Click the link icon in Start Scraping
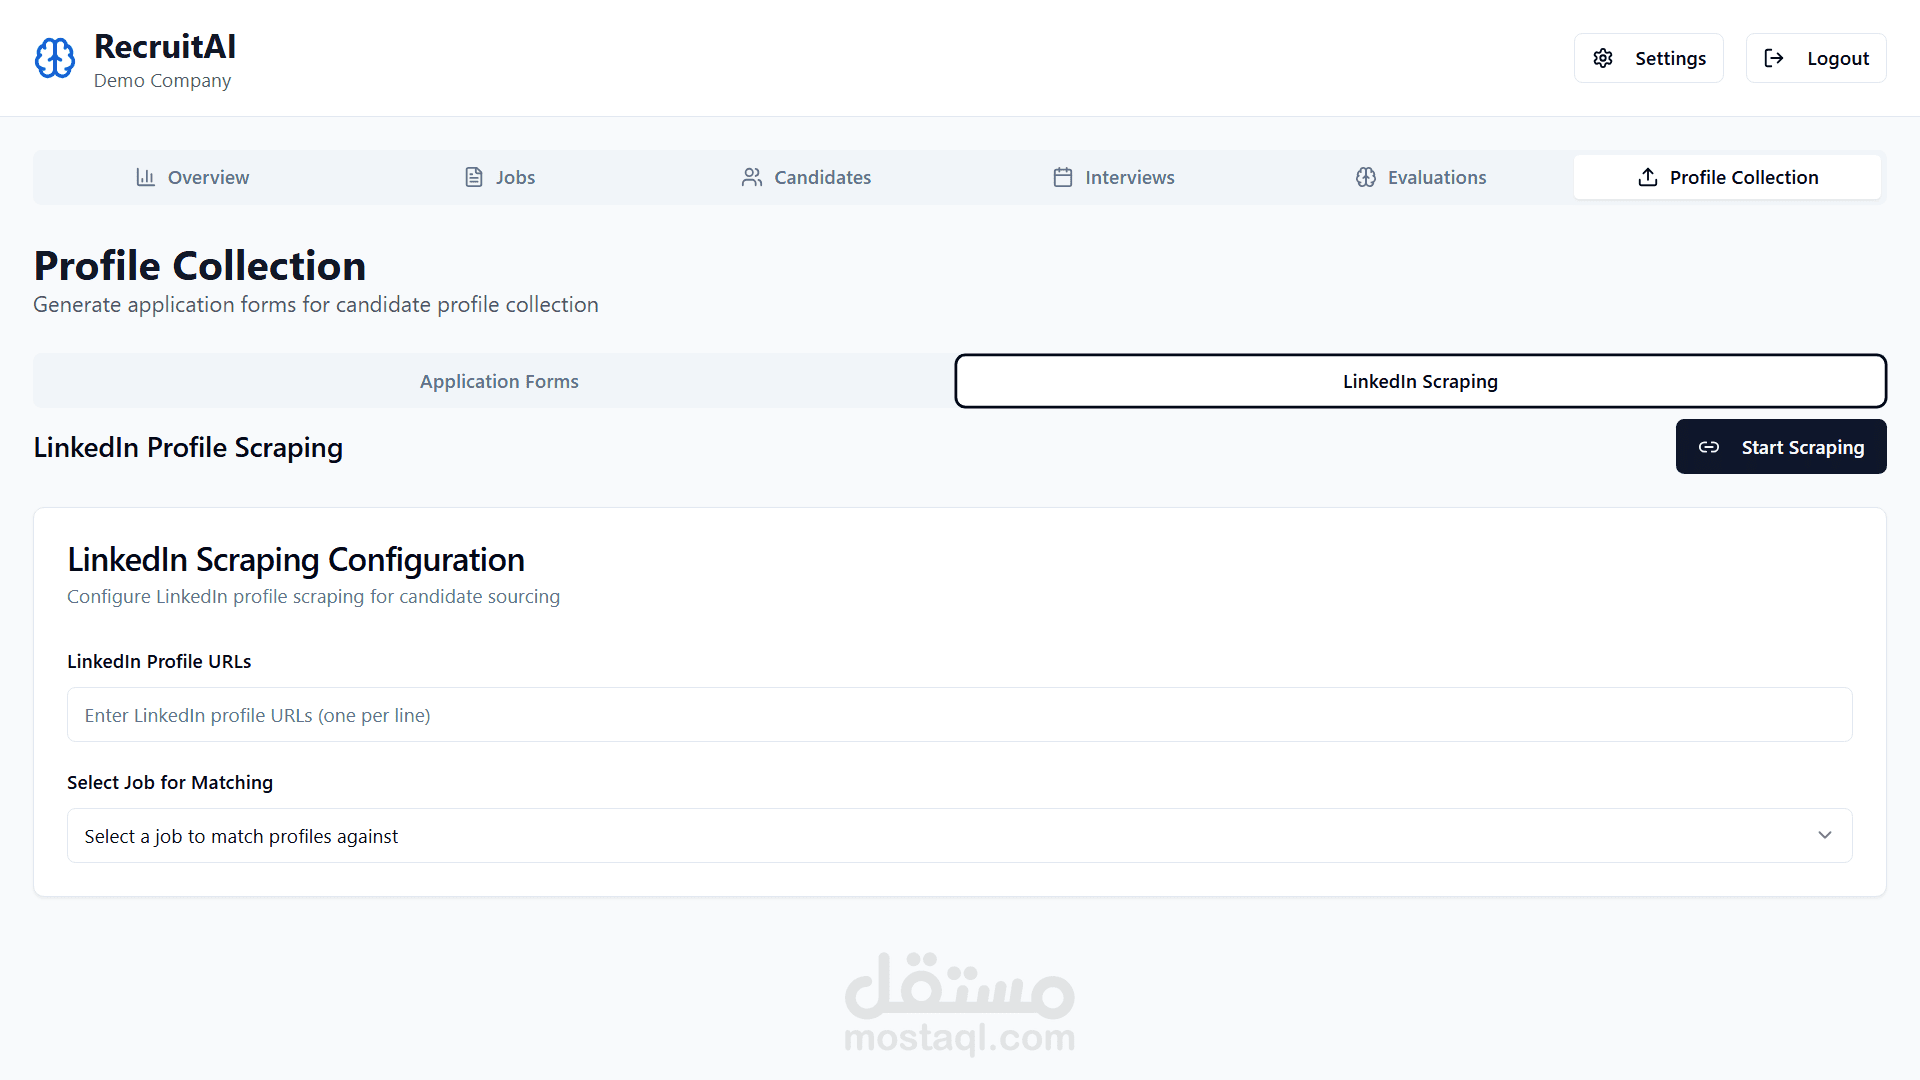1920x1080 pixels. point(1709,447)
